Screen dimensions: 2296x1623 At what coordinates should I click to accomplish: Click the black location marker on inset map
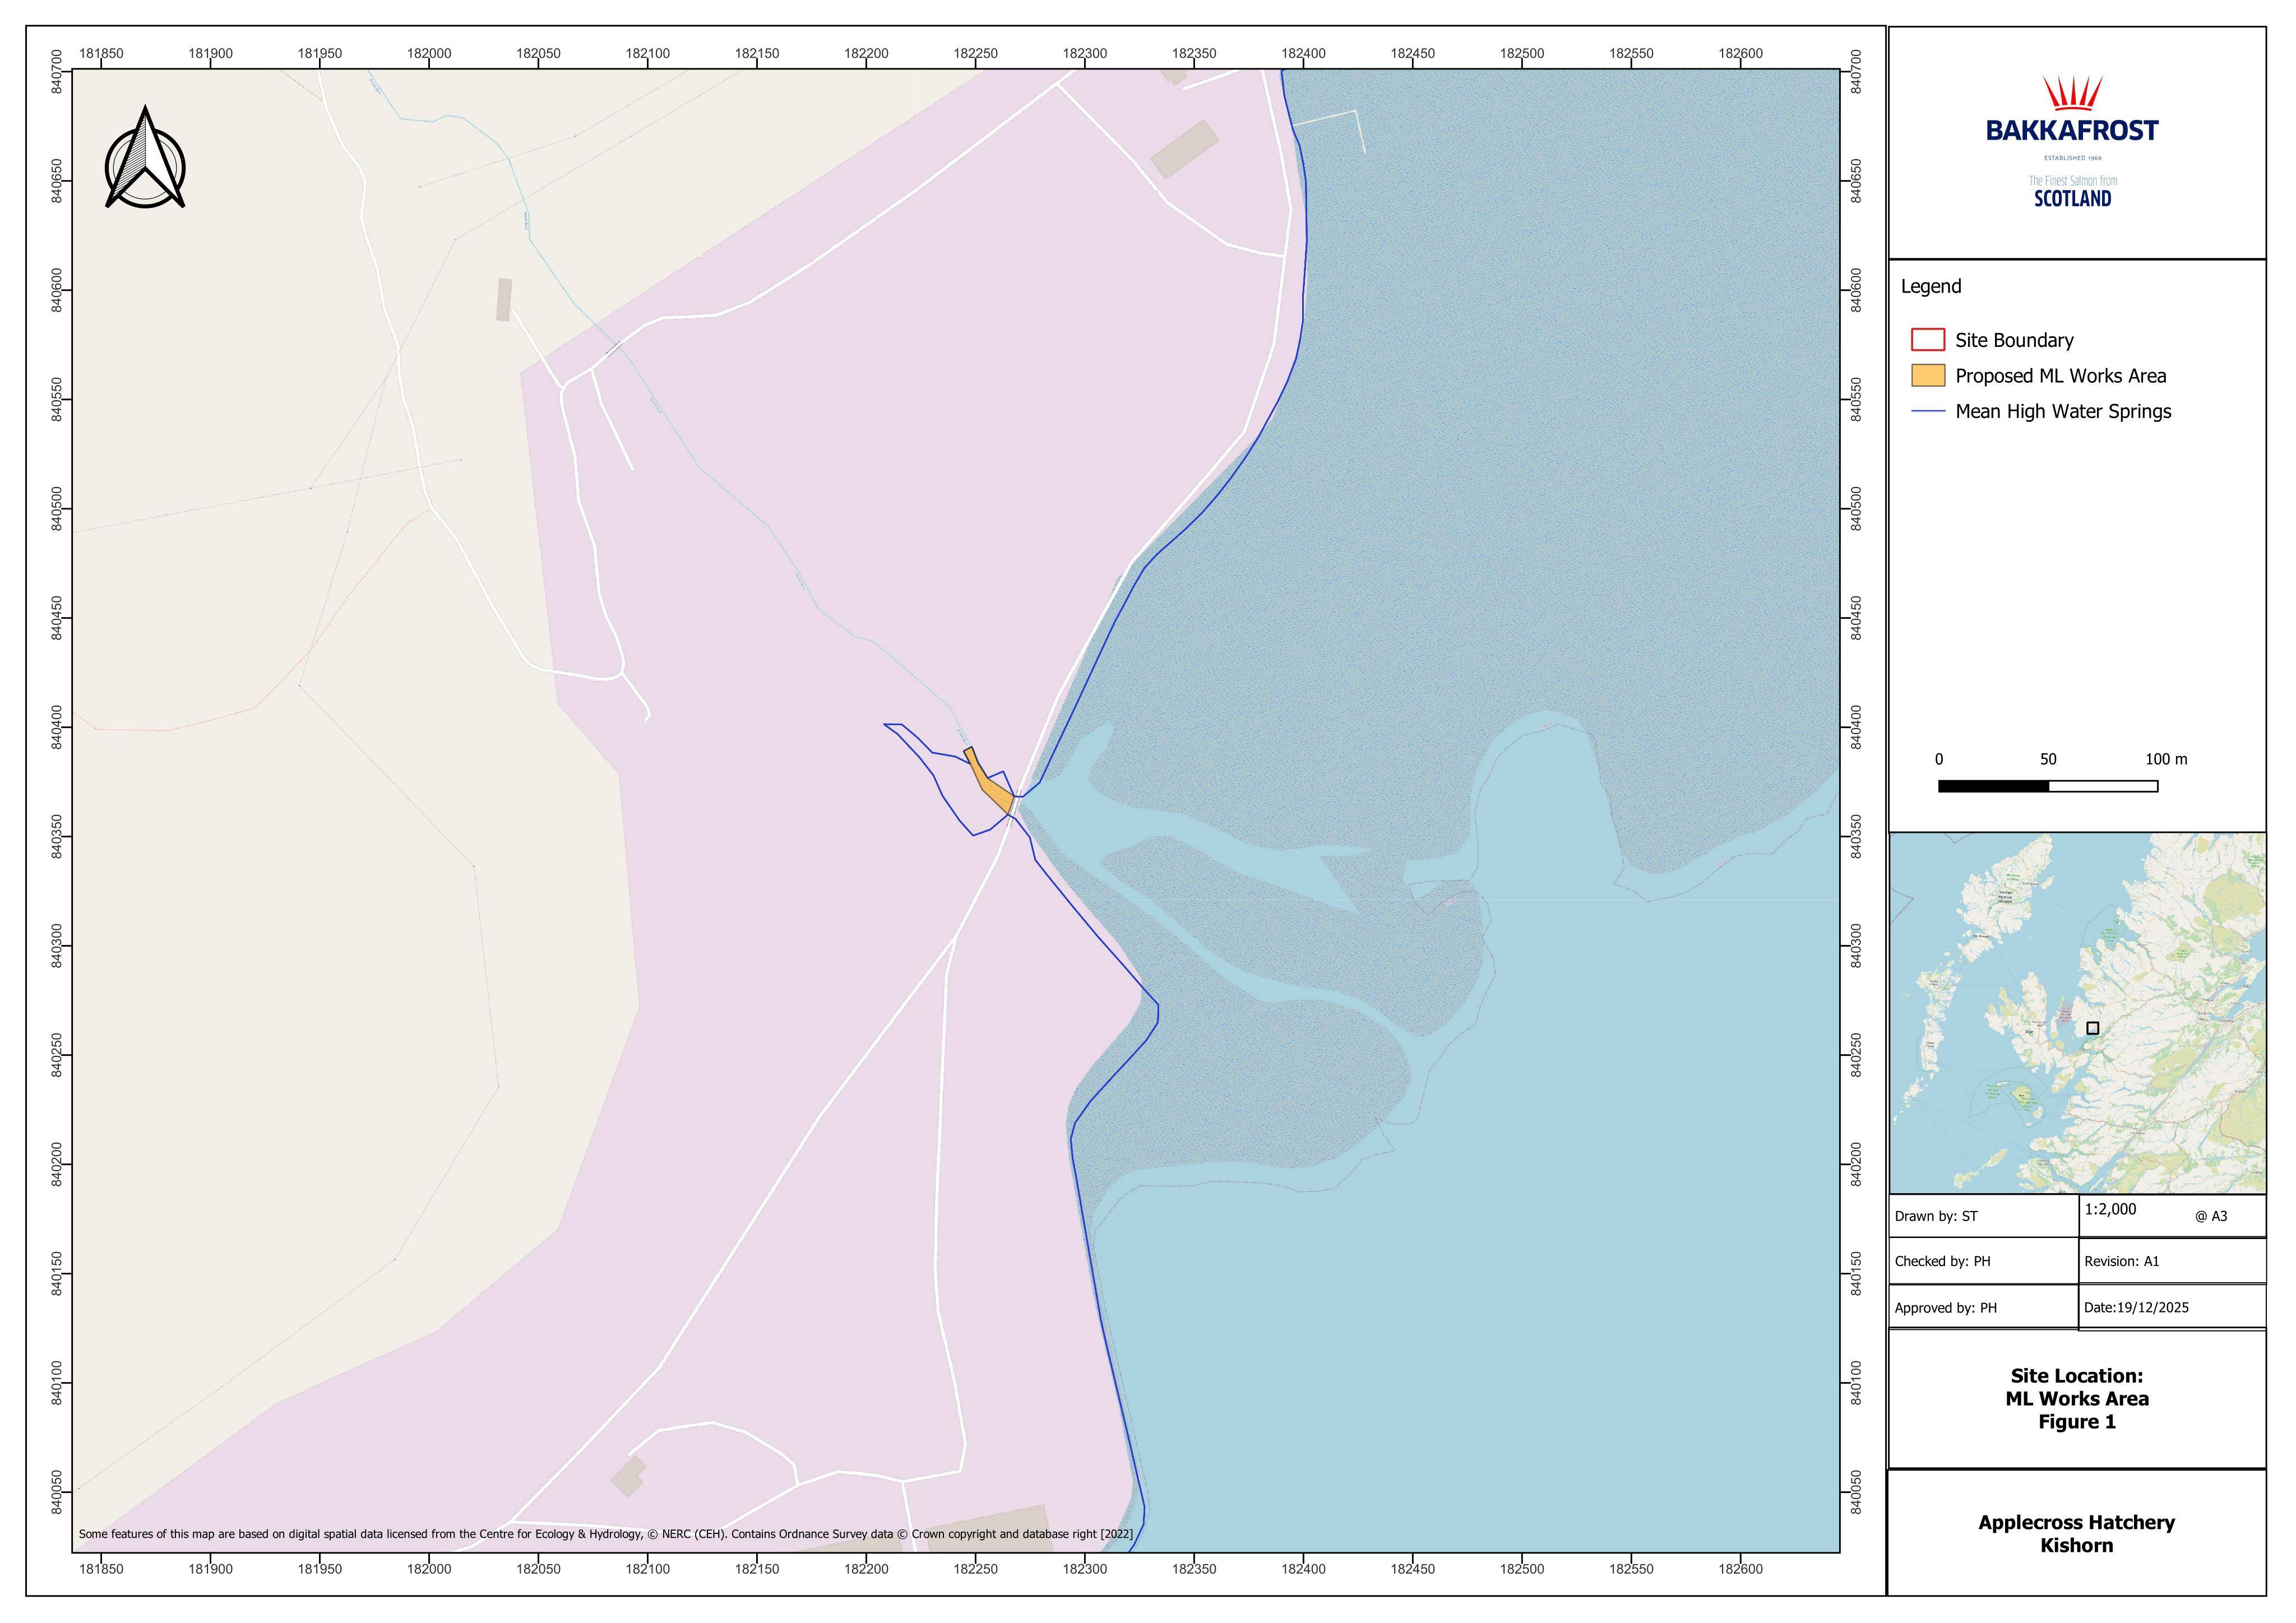coord(2093,1028)
